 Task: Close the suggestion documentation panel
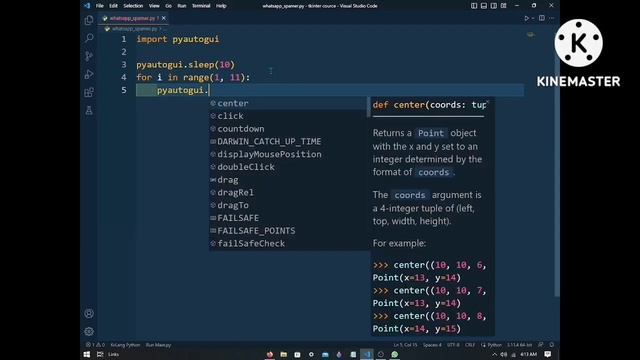(x=488, y=102)
